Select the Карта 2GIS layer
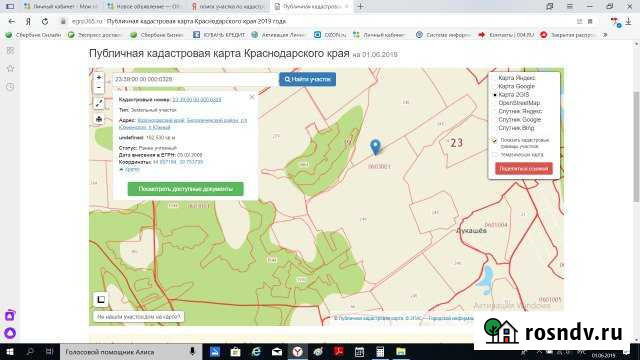The image size is (640, 360). click(x=513, y=95)
